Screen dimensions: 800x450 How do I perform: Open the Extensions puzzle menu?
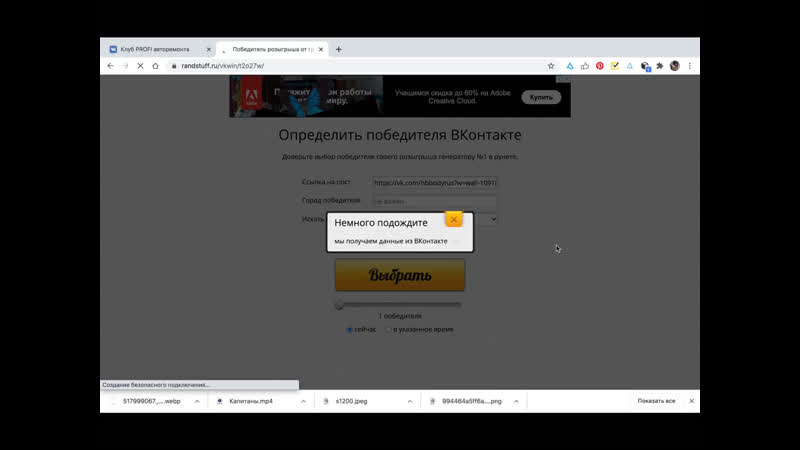tap(660, 66)
